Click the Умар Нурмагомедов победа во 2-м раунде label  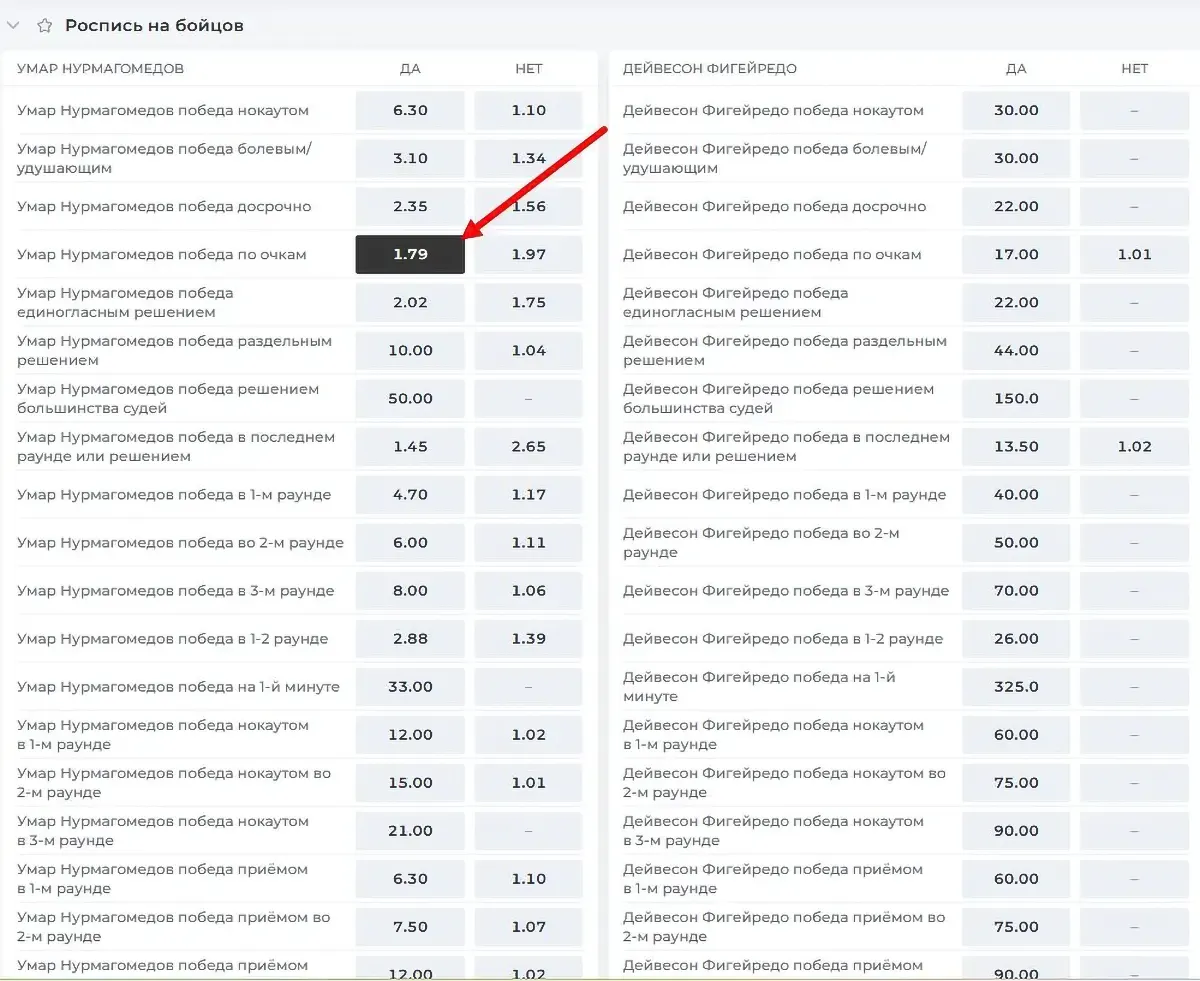point(180,542)
